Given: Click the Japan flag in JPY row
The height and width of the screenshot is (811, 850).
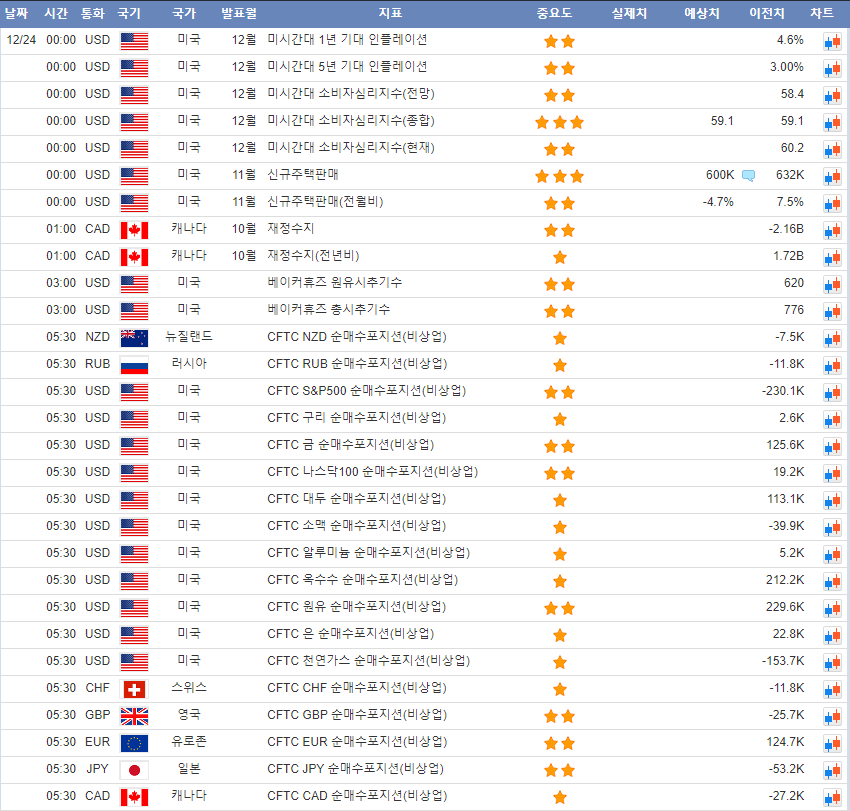Looking at the screenshot, I should coord(133,770).
